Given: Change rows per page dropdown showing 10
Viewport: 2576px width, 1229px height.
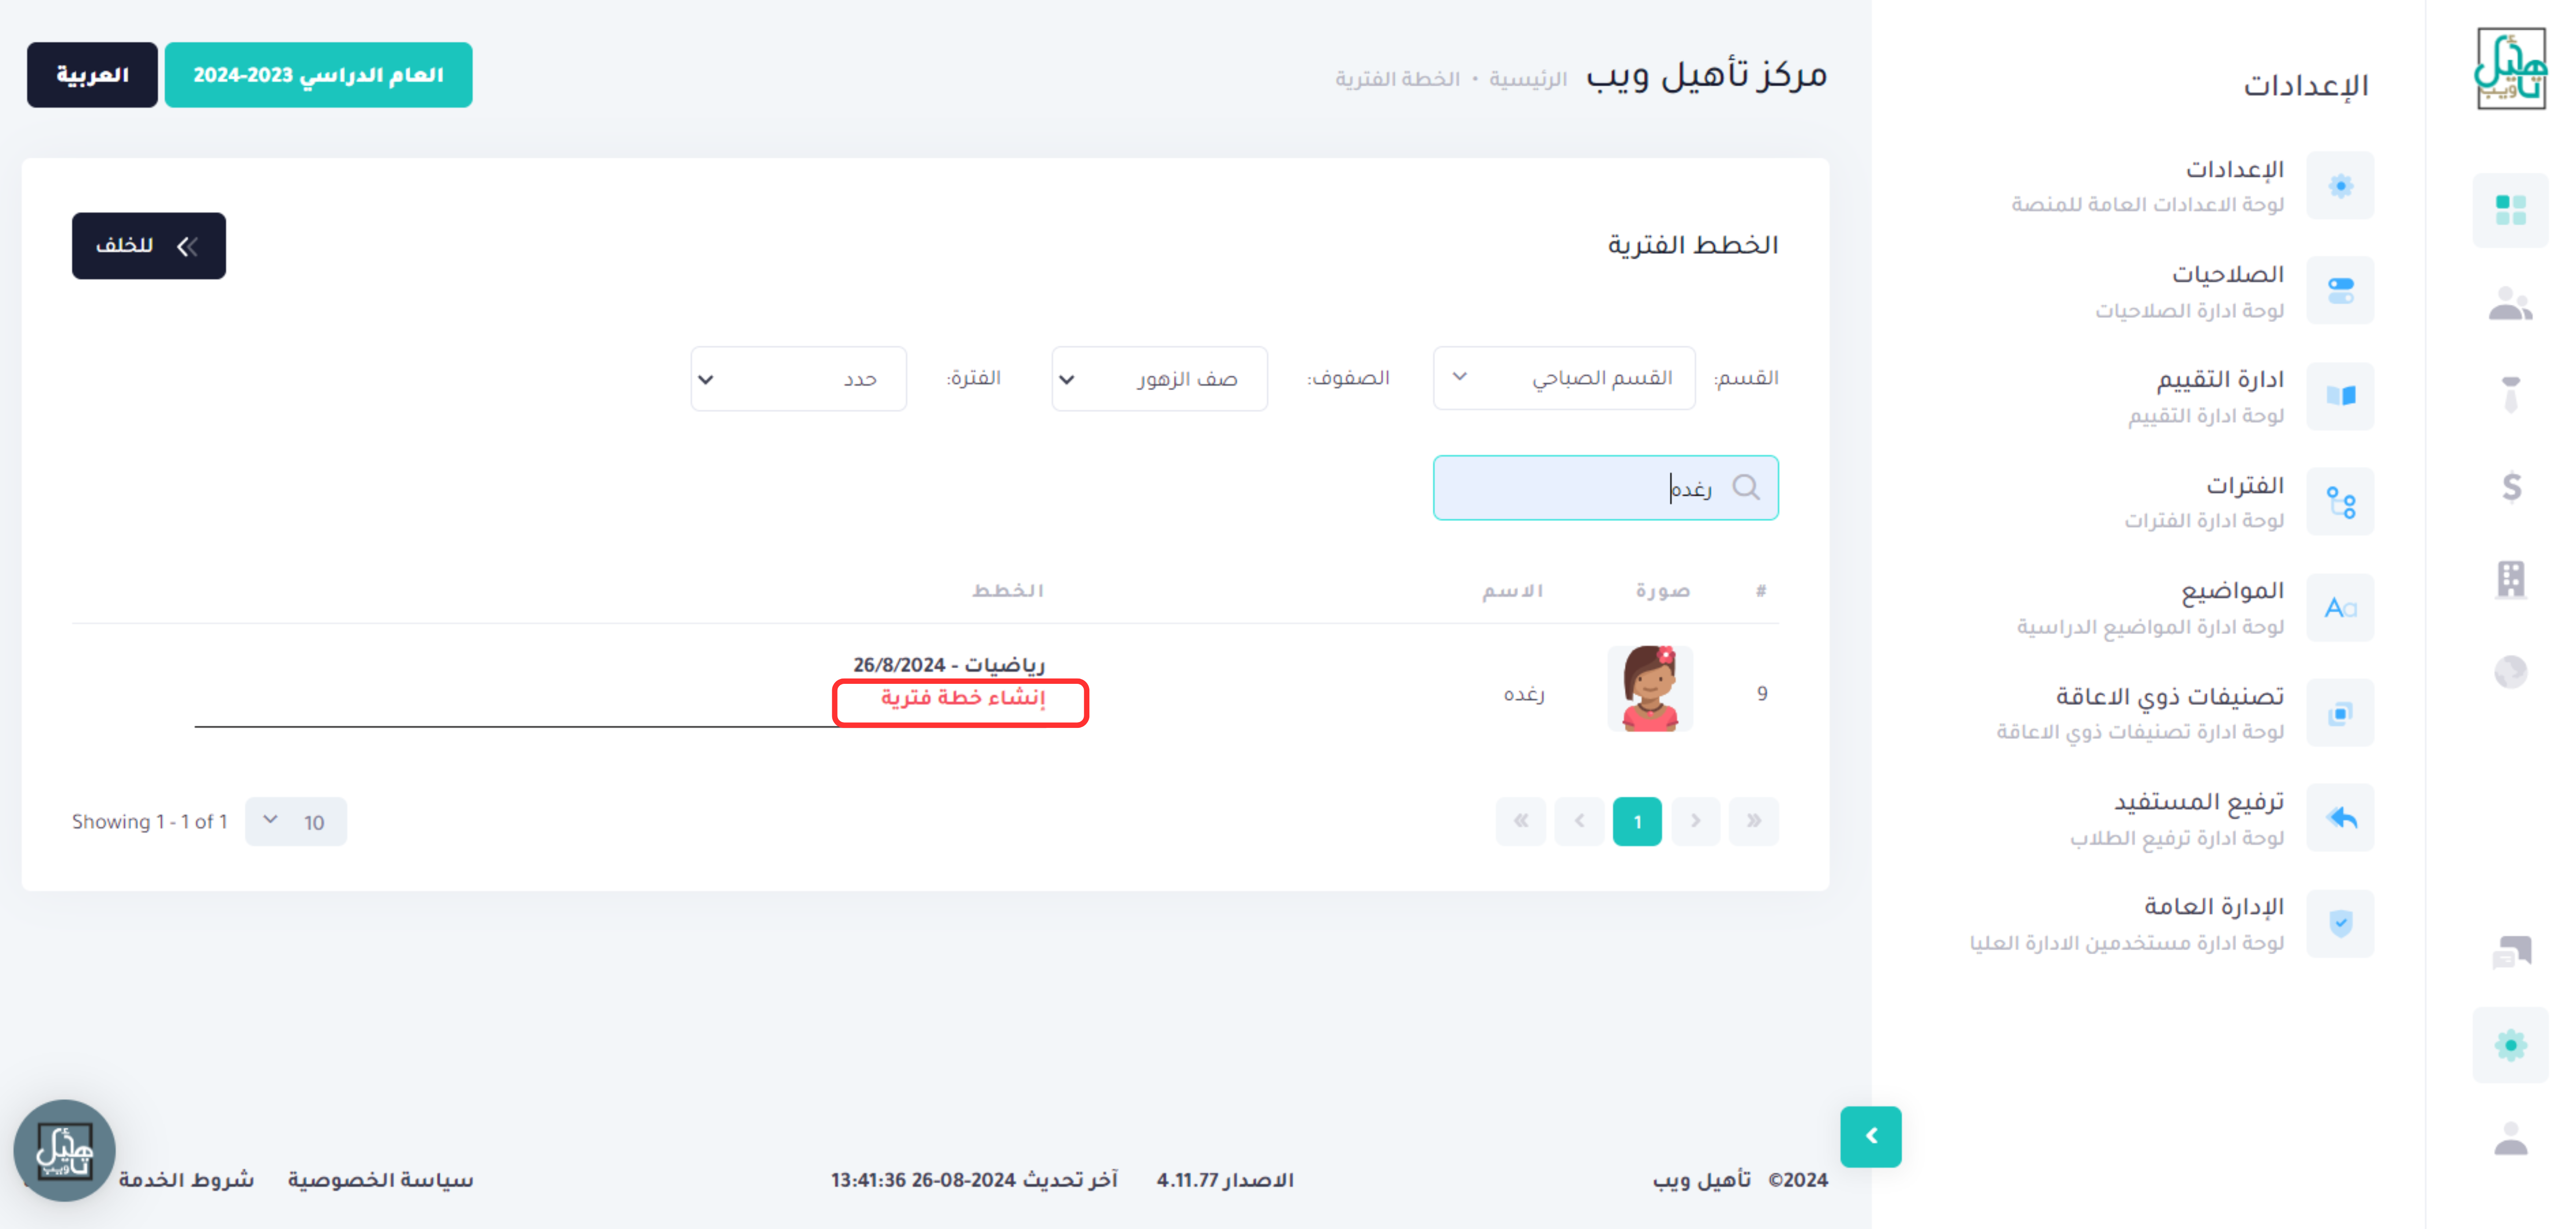Looking at the screenshot, I should click(295, 821).
